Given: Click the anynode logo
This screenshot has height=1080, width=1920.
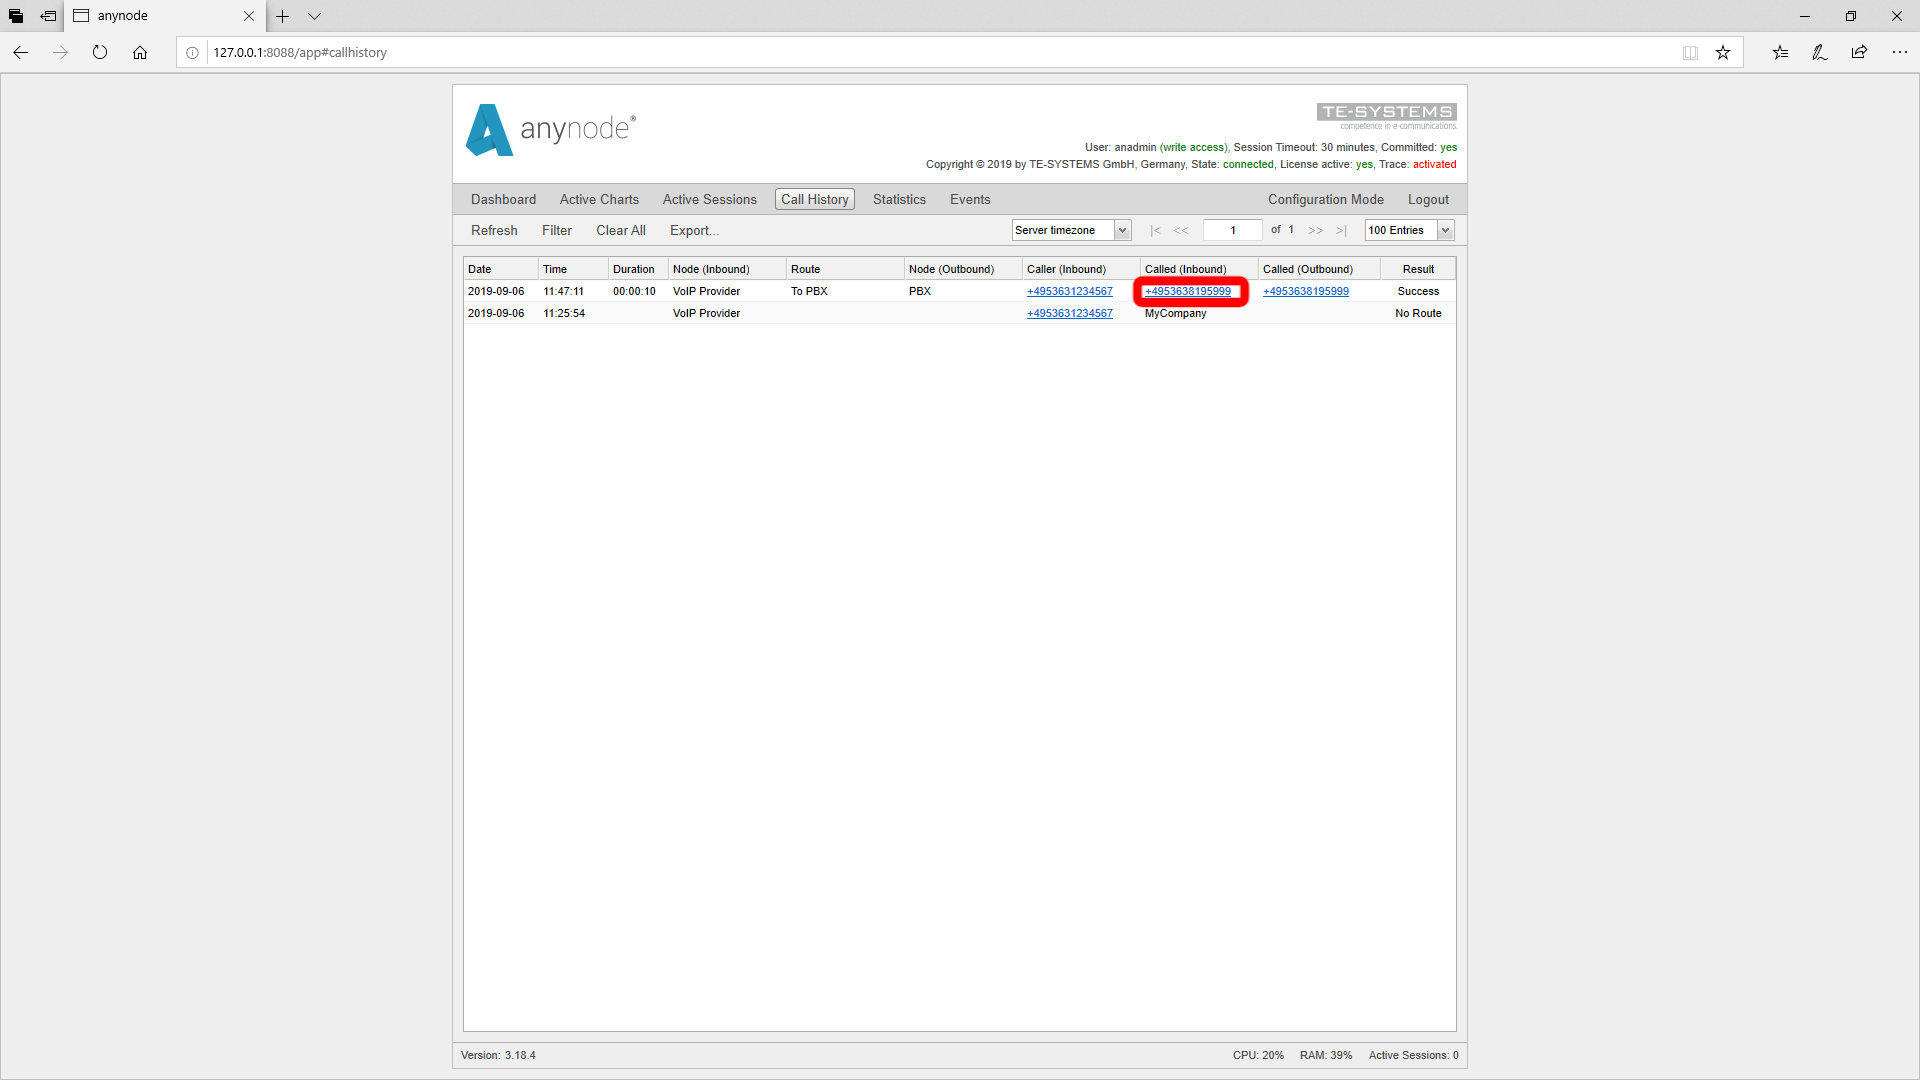Looking at the screenshot, I should (550, 129).
